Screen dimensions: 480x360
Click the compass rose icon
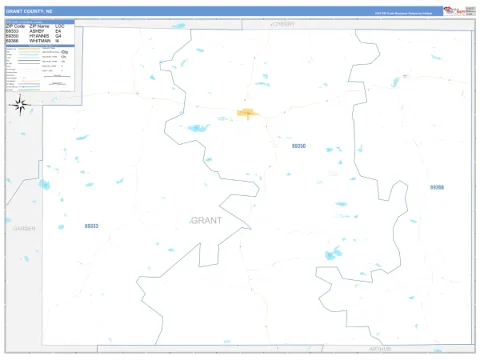(x=20, y=105)
